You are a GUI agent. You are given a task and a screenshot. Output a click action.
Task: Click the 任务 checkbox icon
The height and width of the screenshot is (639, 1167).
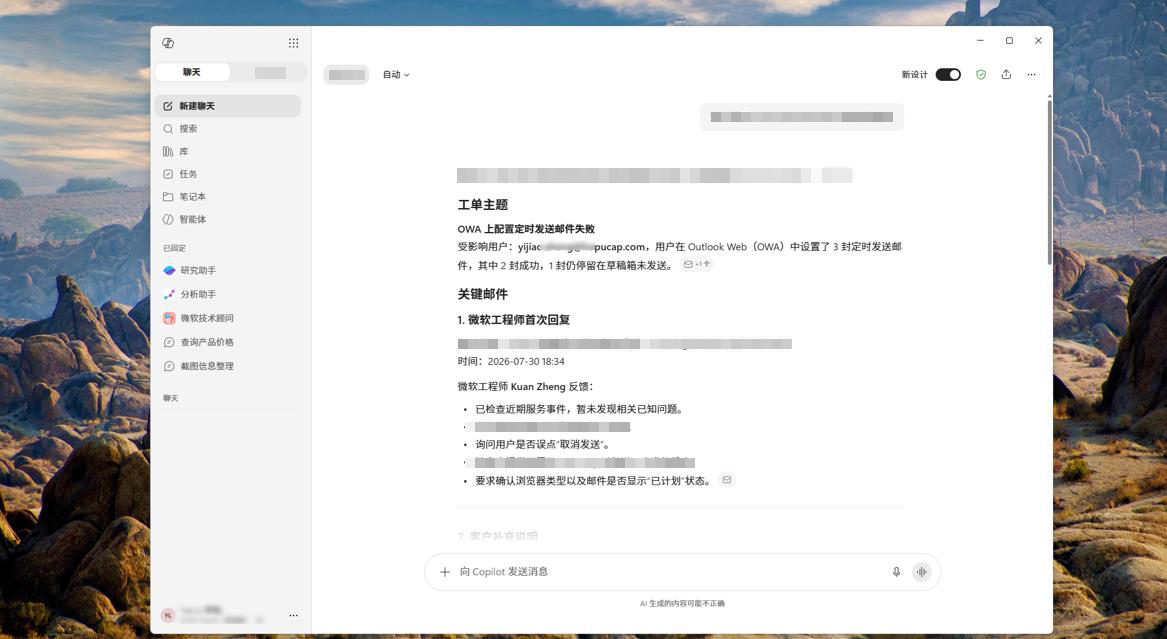pyautogui.click(x=168, y=174)
